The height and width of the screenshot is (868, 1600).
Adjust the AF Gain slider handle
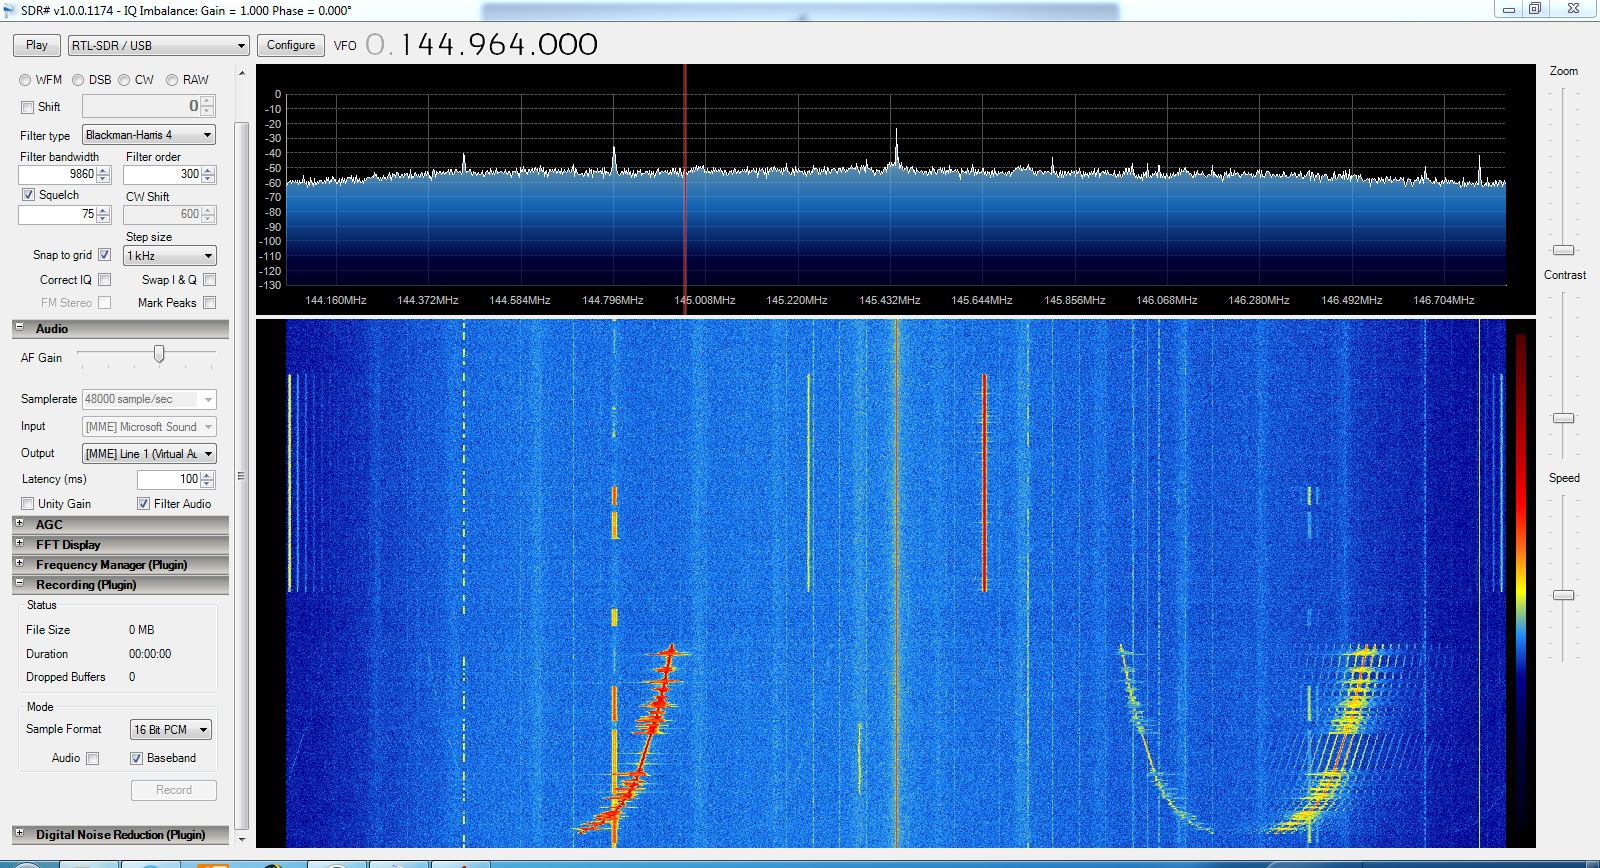point(159,354)
